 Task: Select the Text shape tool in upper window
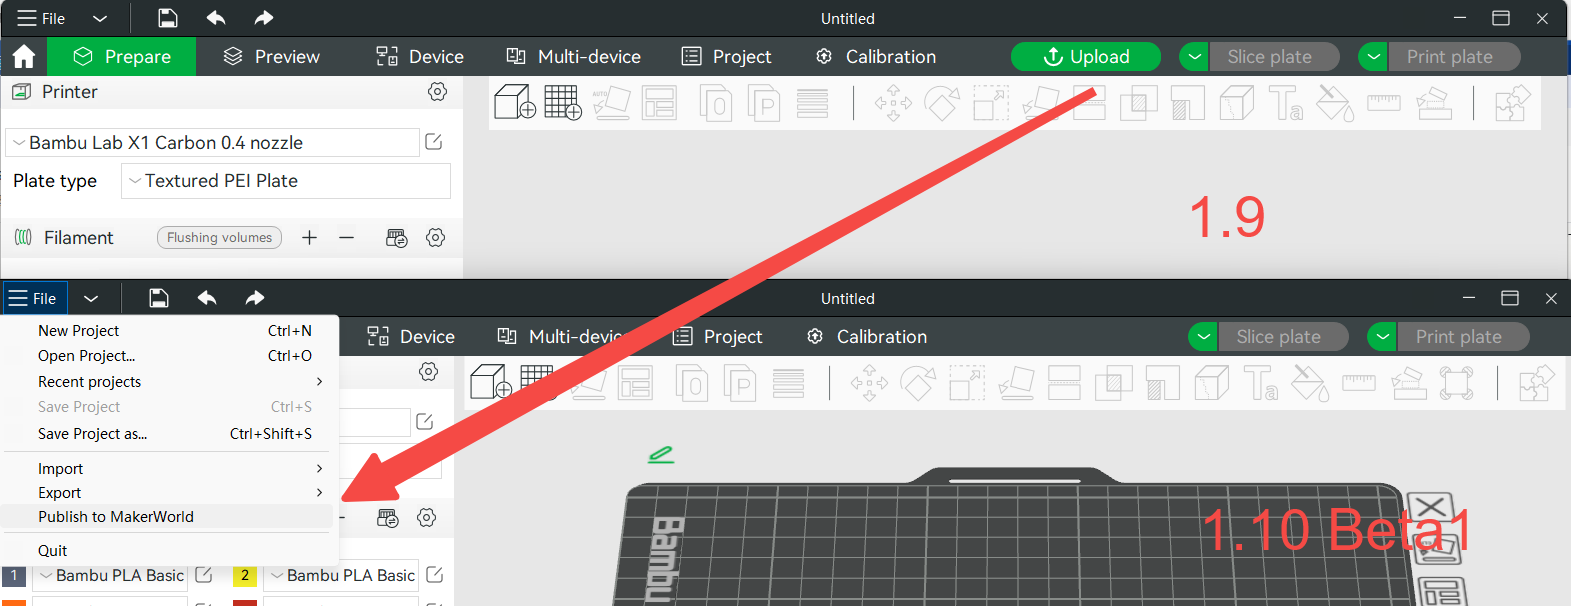coord(1285,103)
